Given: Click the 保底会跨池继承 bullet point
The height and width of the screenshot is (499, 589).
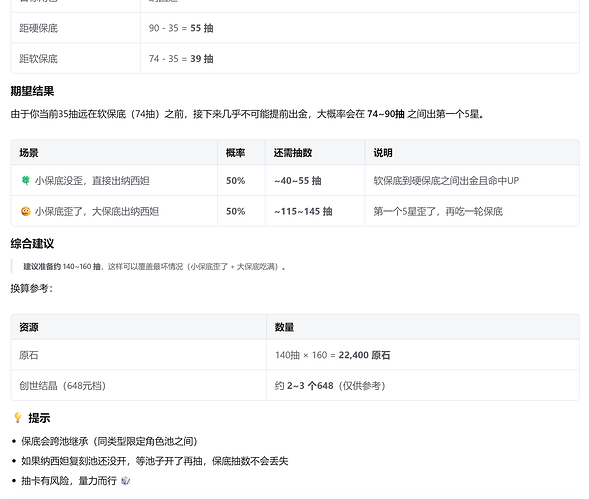Looking at the screenshot, I should (x=109, y=441).
